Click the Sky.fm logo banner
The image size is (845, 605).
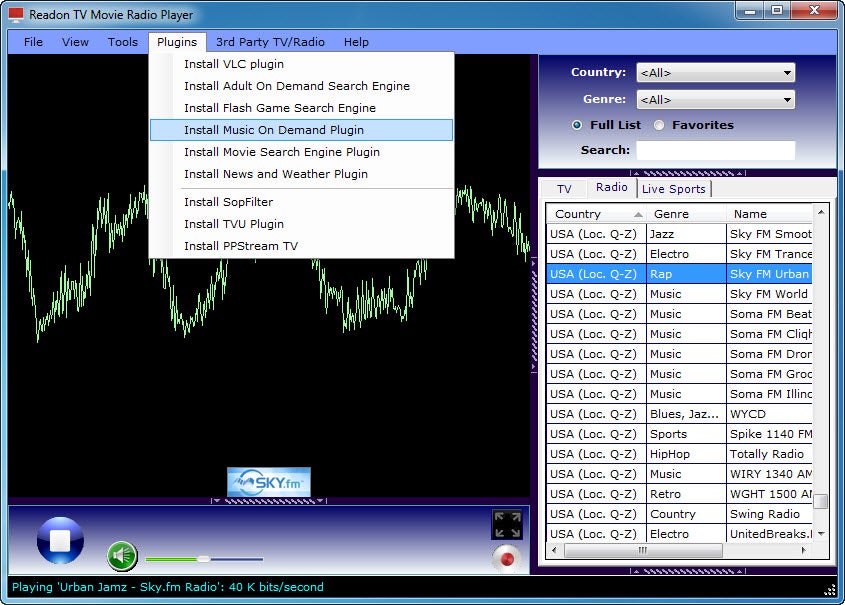click(x=268, y=482)
